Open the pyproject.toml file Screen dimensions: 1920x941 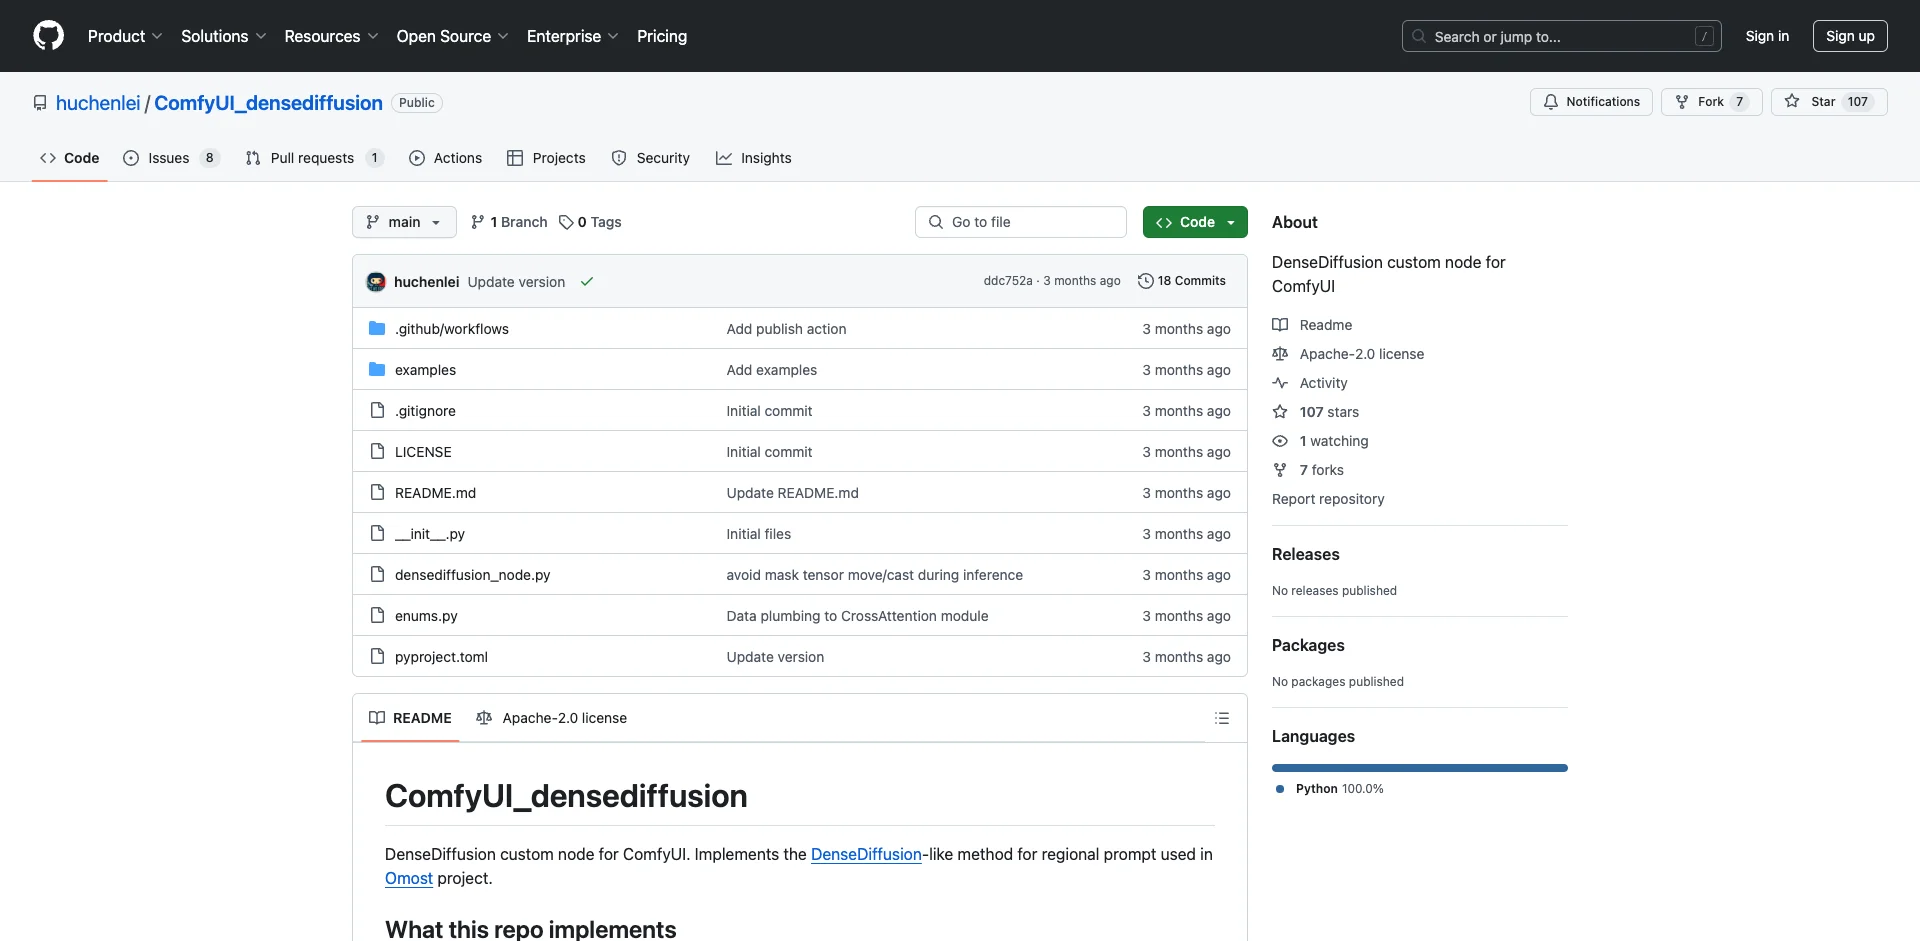pyautogui.click(x=441, y=657)
